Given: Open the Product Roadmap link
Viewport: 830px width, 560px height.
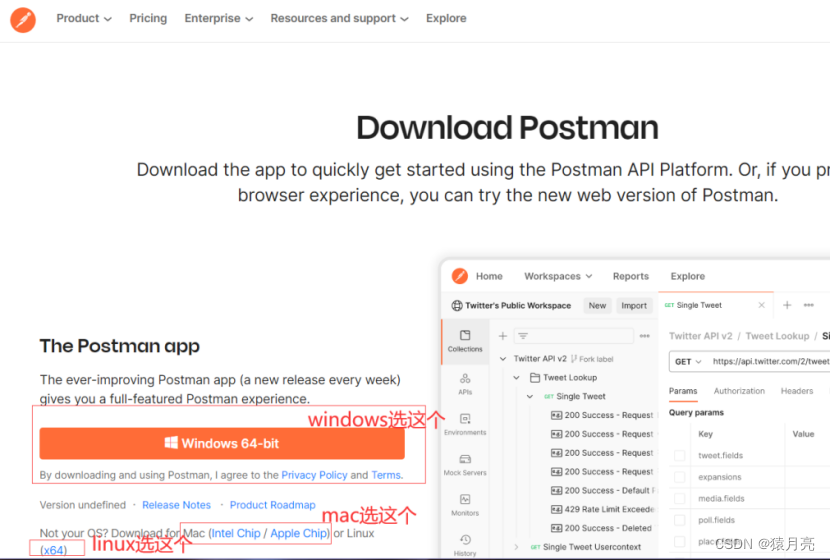Looking at the screenshot, I should point(273,505).
